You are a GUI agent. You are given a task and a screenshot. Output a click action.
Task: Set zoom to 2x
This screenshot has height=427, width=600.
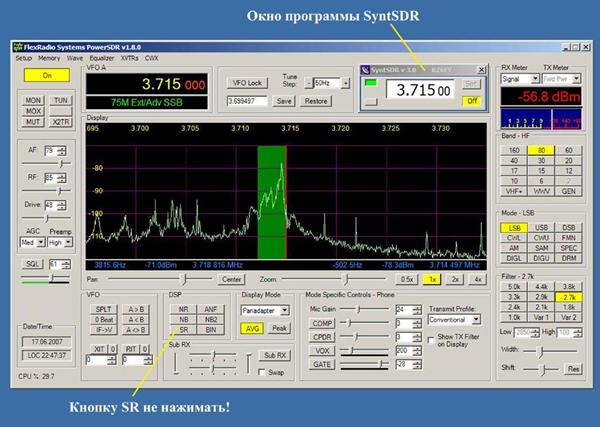[455, 279]
